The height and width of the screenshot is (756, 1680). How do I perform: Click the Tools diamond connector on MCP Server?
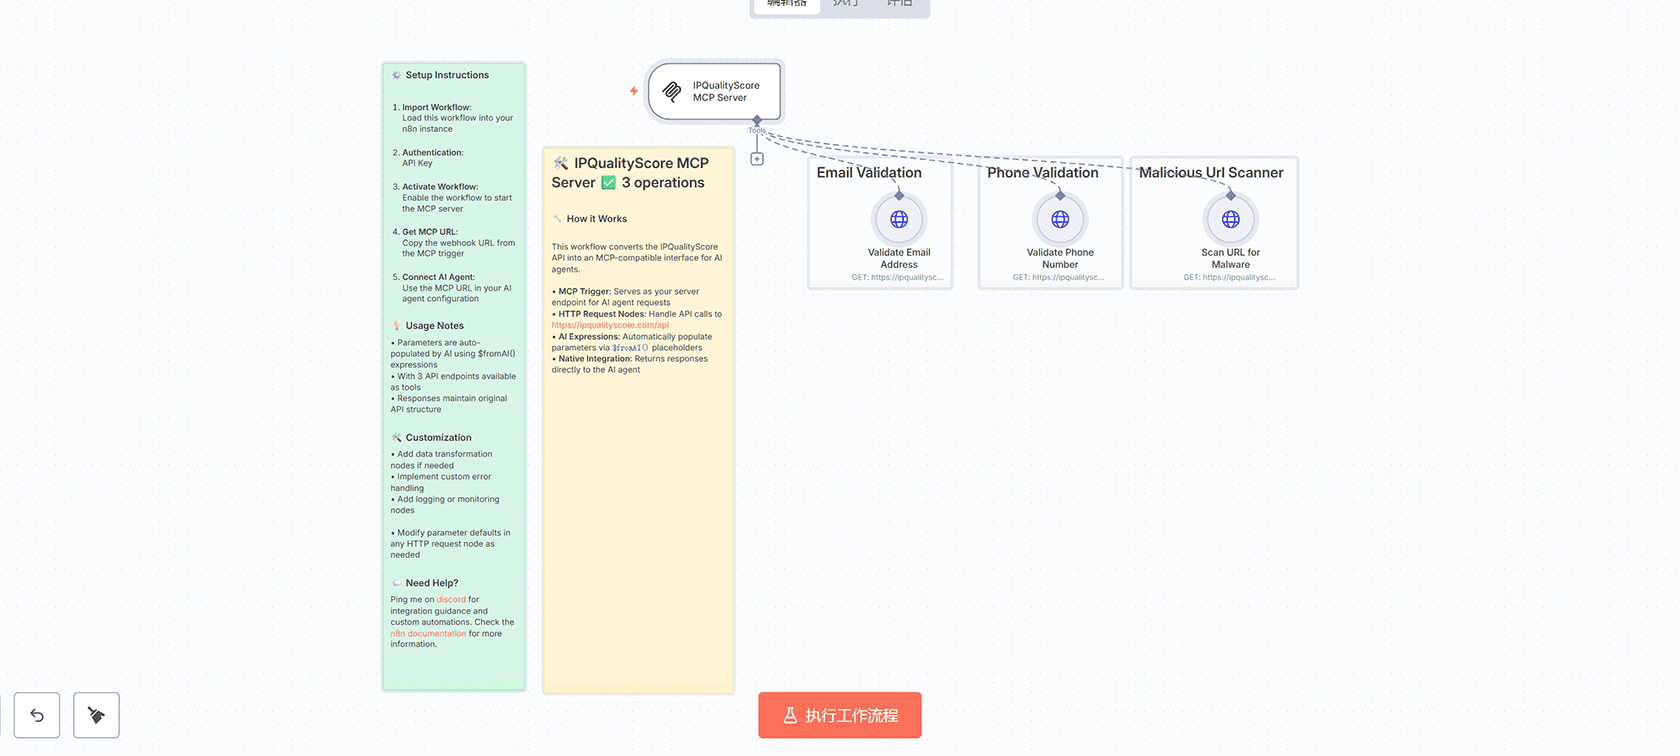[x=757, y=120]
